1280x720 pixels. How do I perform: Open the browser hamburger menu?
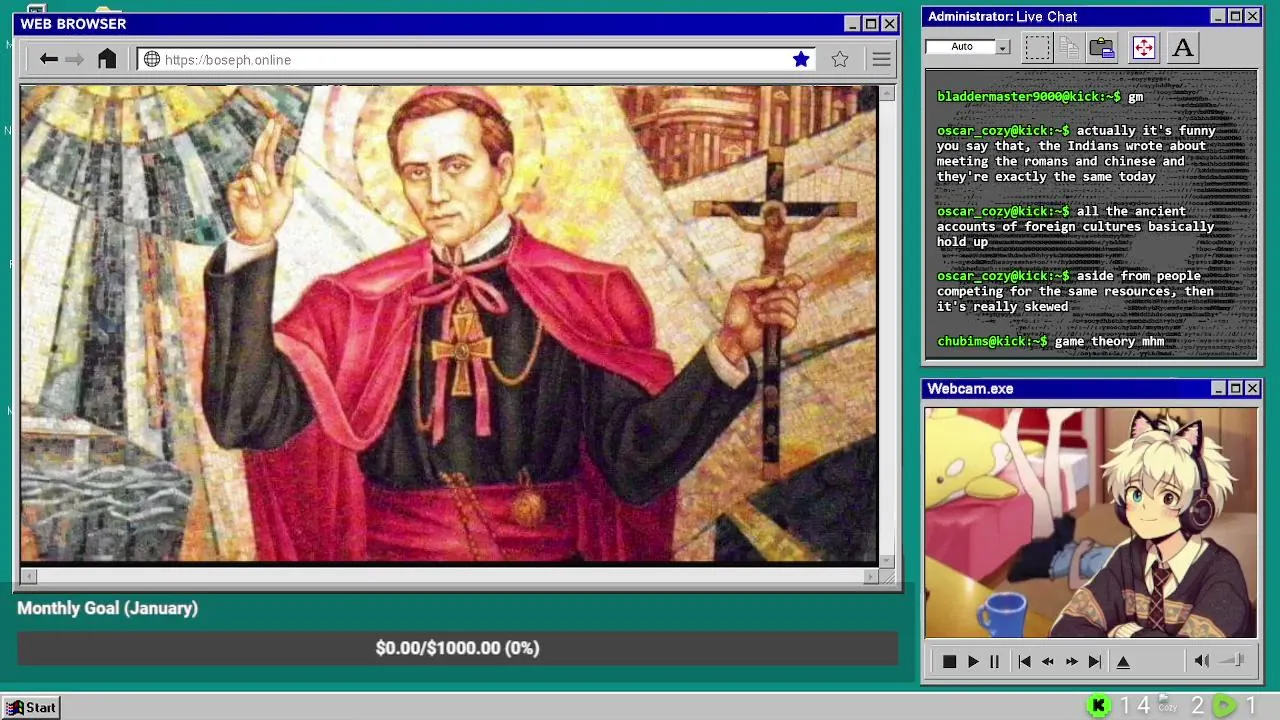click(881, 59)
